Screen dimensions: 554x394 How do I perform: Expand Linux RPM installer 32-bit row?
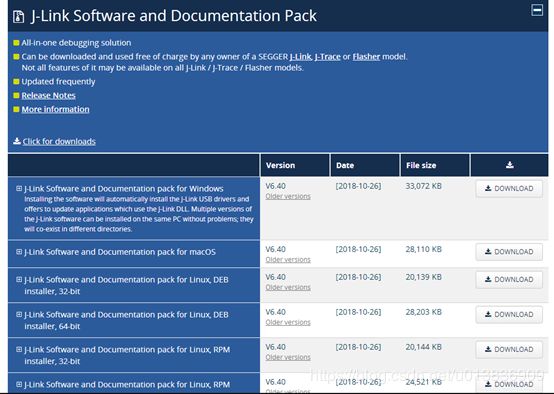point(19,349)
